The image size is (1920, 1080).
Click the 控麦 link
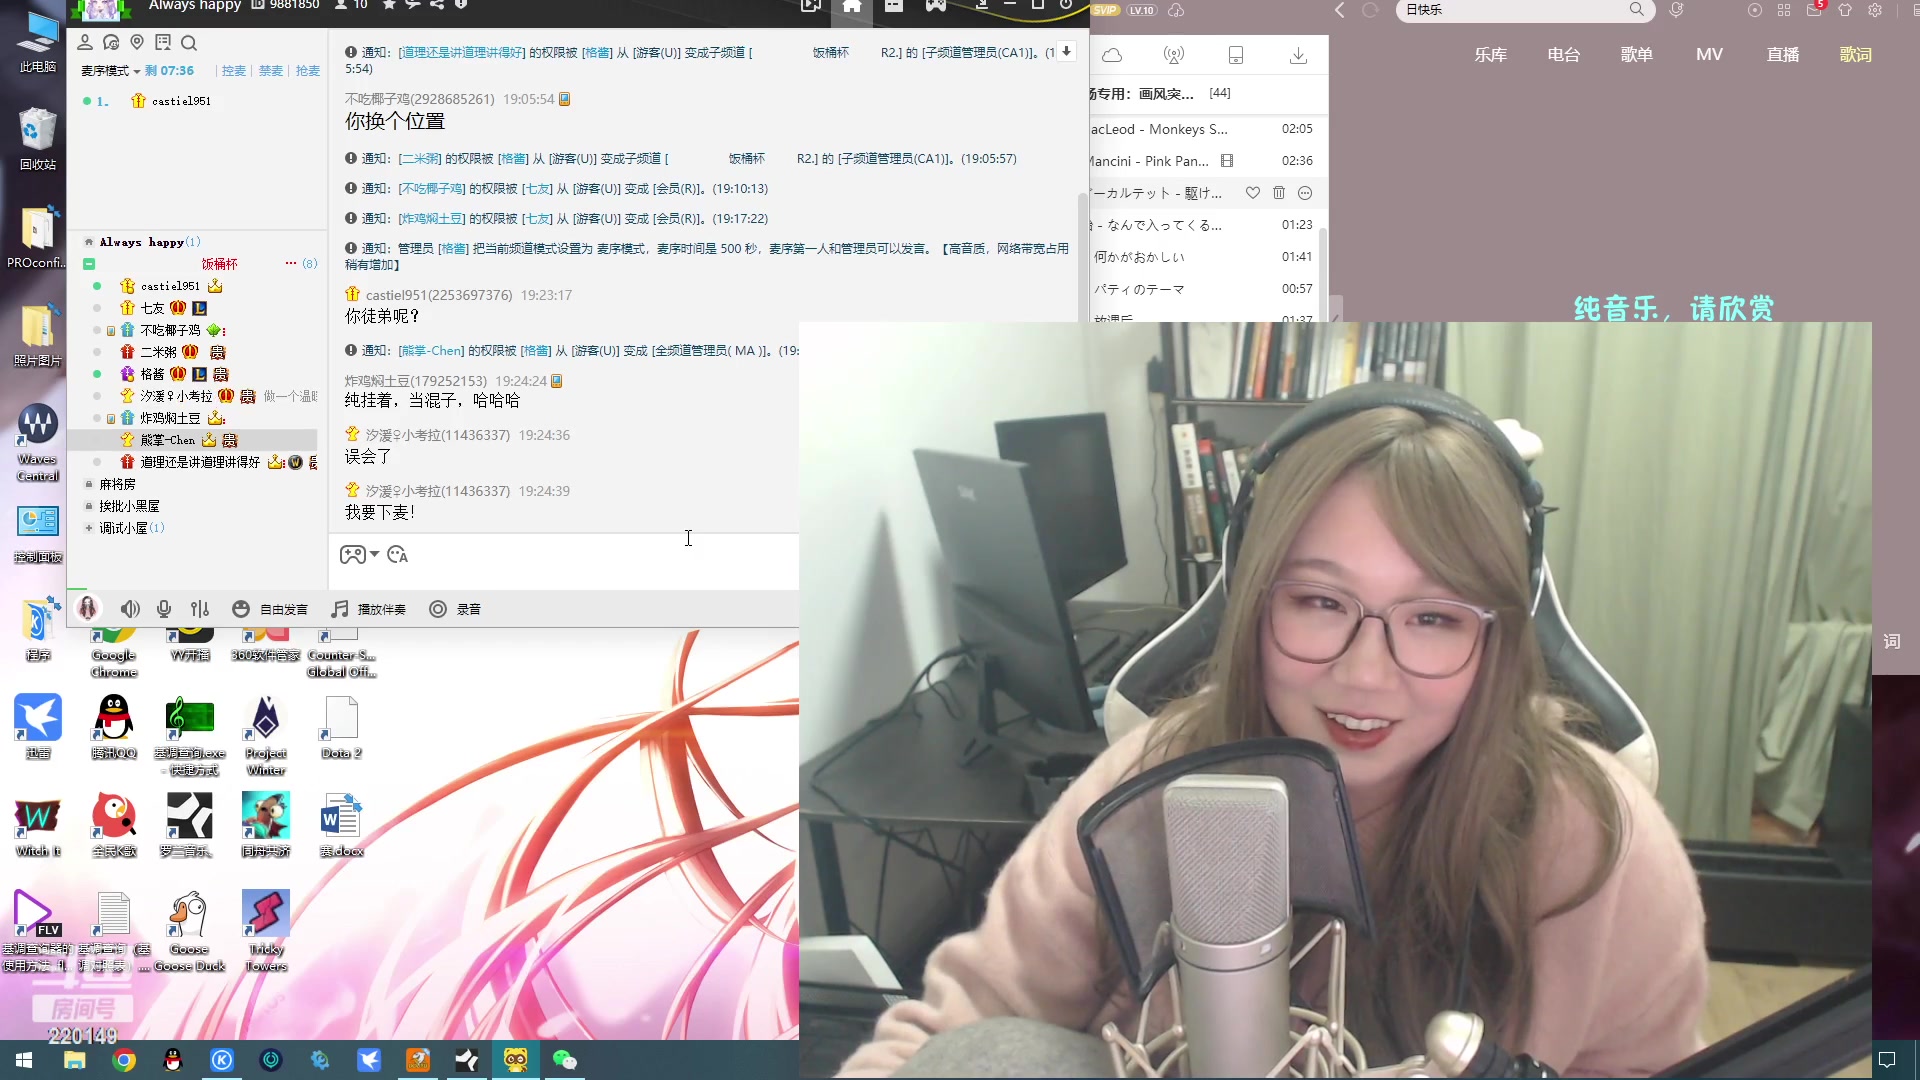point(234,71)
